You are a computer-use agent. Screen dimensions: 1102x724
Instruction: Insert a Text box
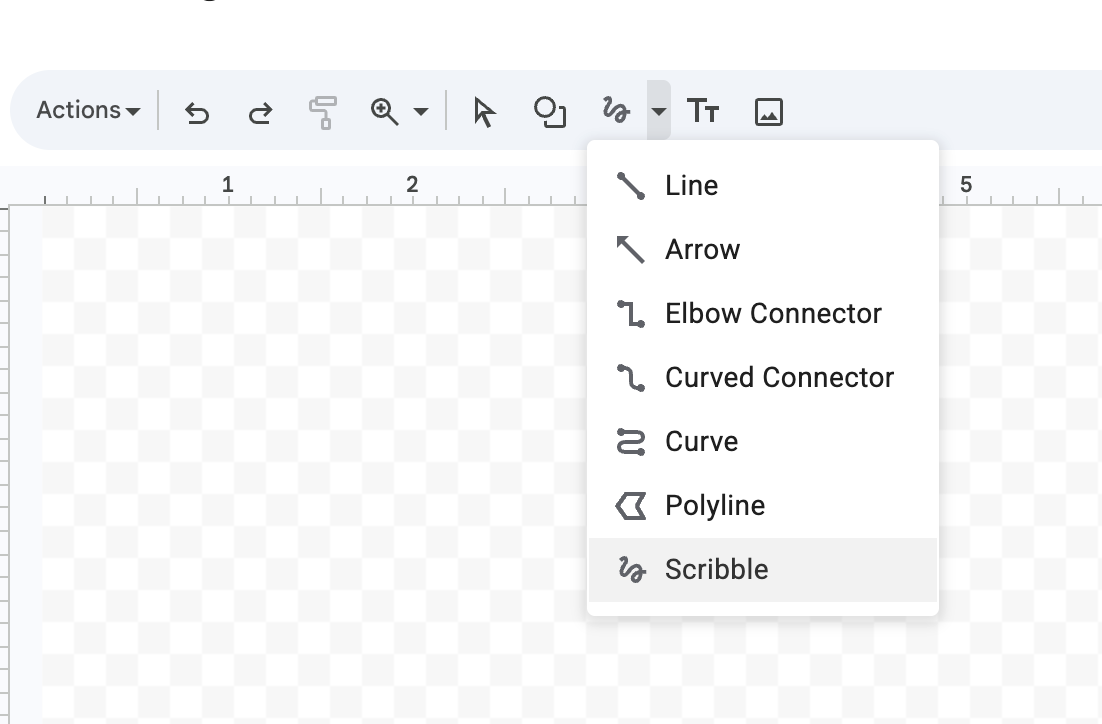703,112
